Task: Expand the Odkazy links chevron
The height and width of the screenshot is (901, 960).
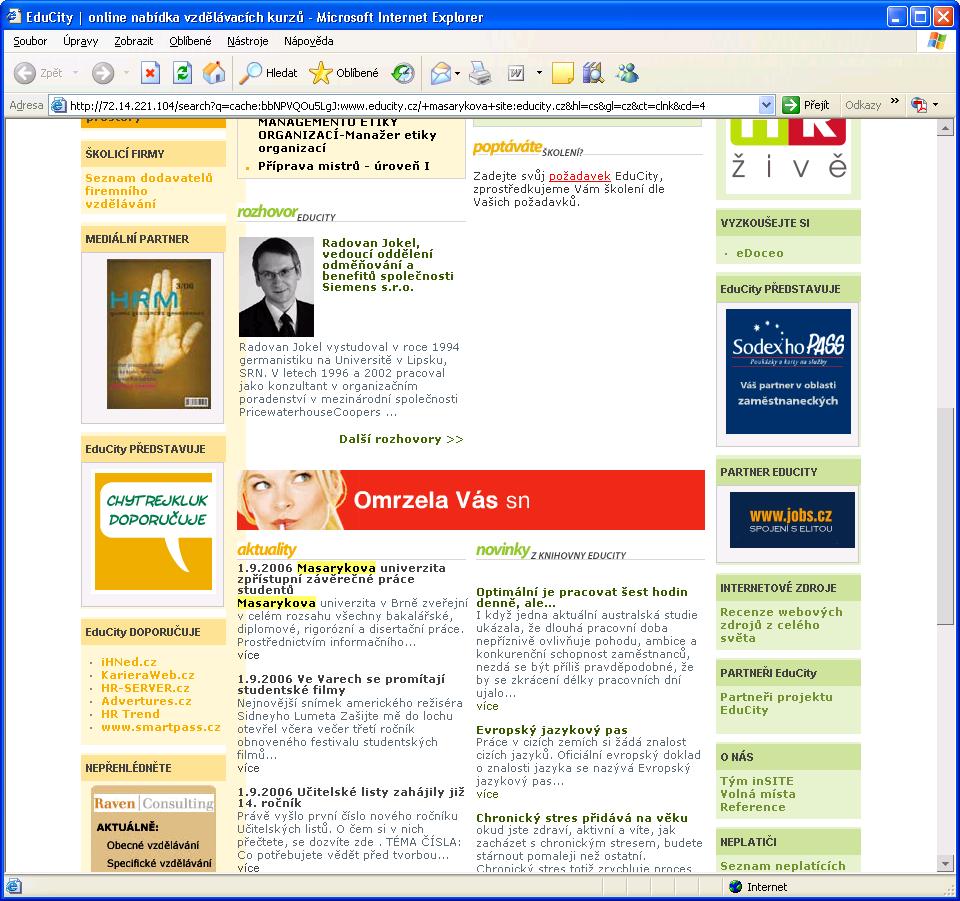Action: [895, 102]
